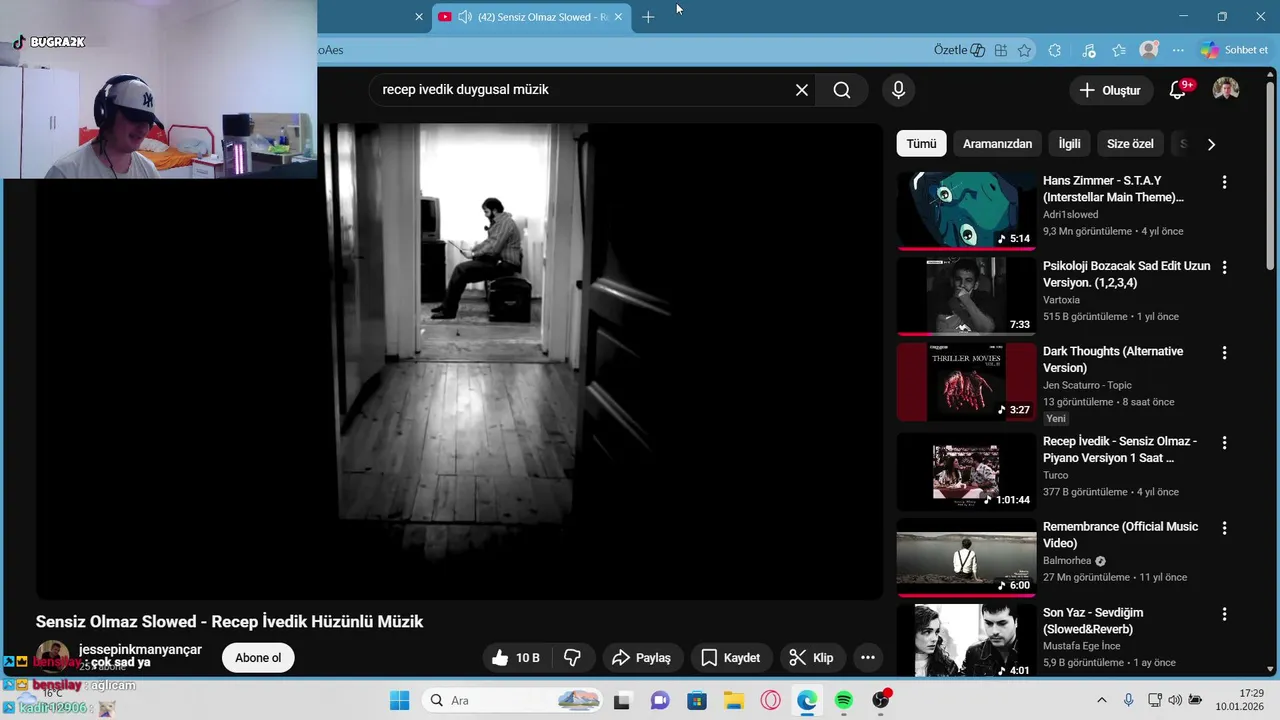Click Turco channel name

[x=1055, y=476]
